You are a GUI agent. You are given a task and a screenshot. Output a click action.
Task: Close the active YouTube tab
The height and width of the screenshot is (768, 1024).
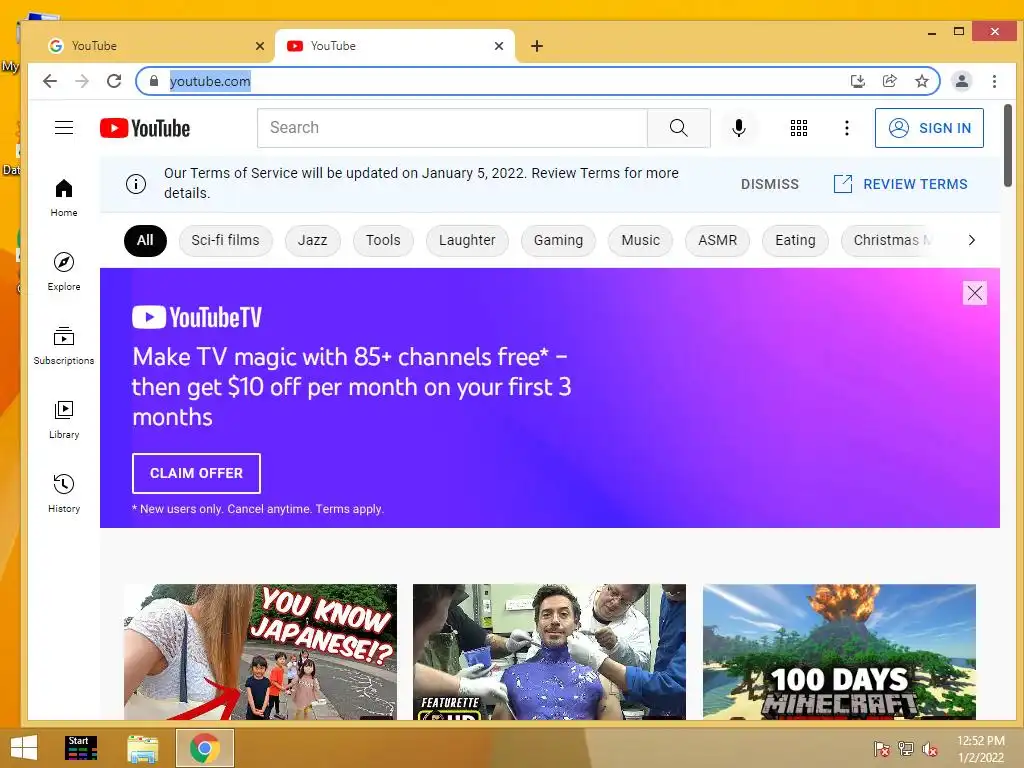(499, 46)
